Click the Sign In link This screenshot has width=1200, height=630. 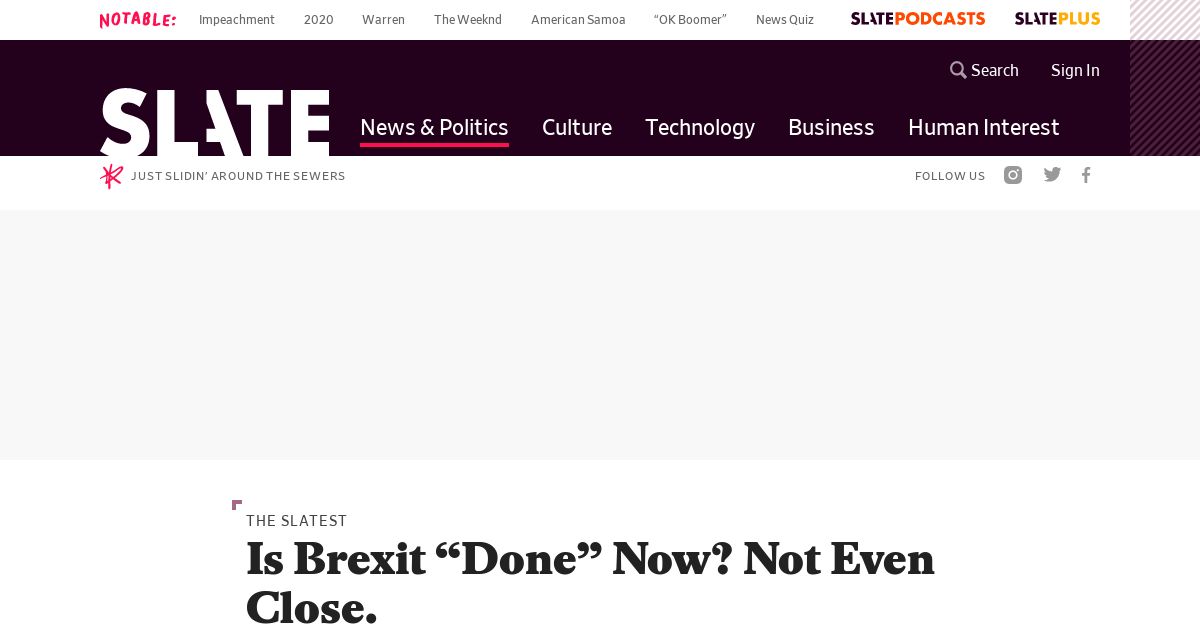[1075, 70]
